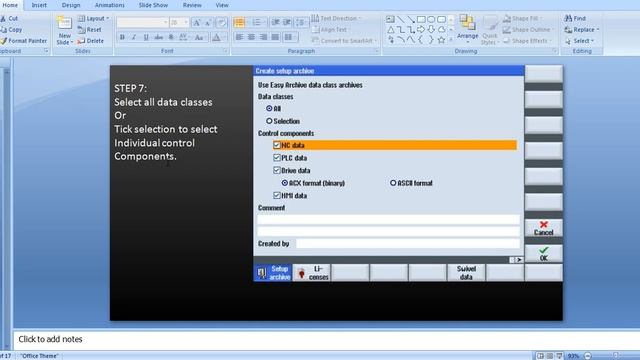Switch to Normal view in the status bar
Viewport: 640px width, 360px height.
pos(540,356)
